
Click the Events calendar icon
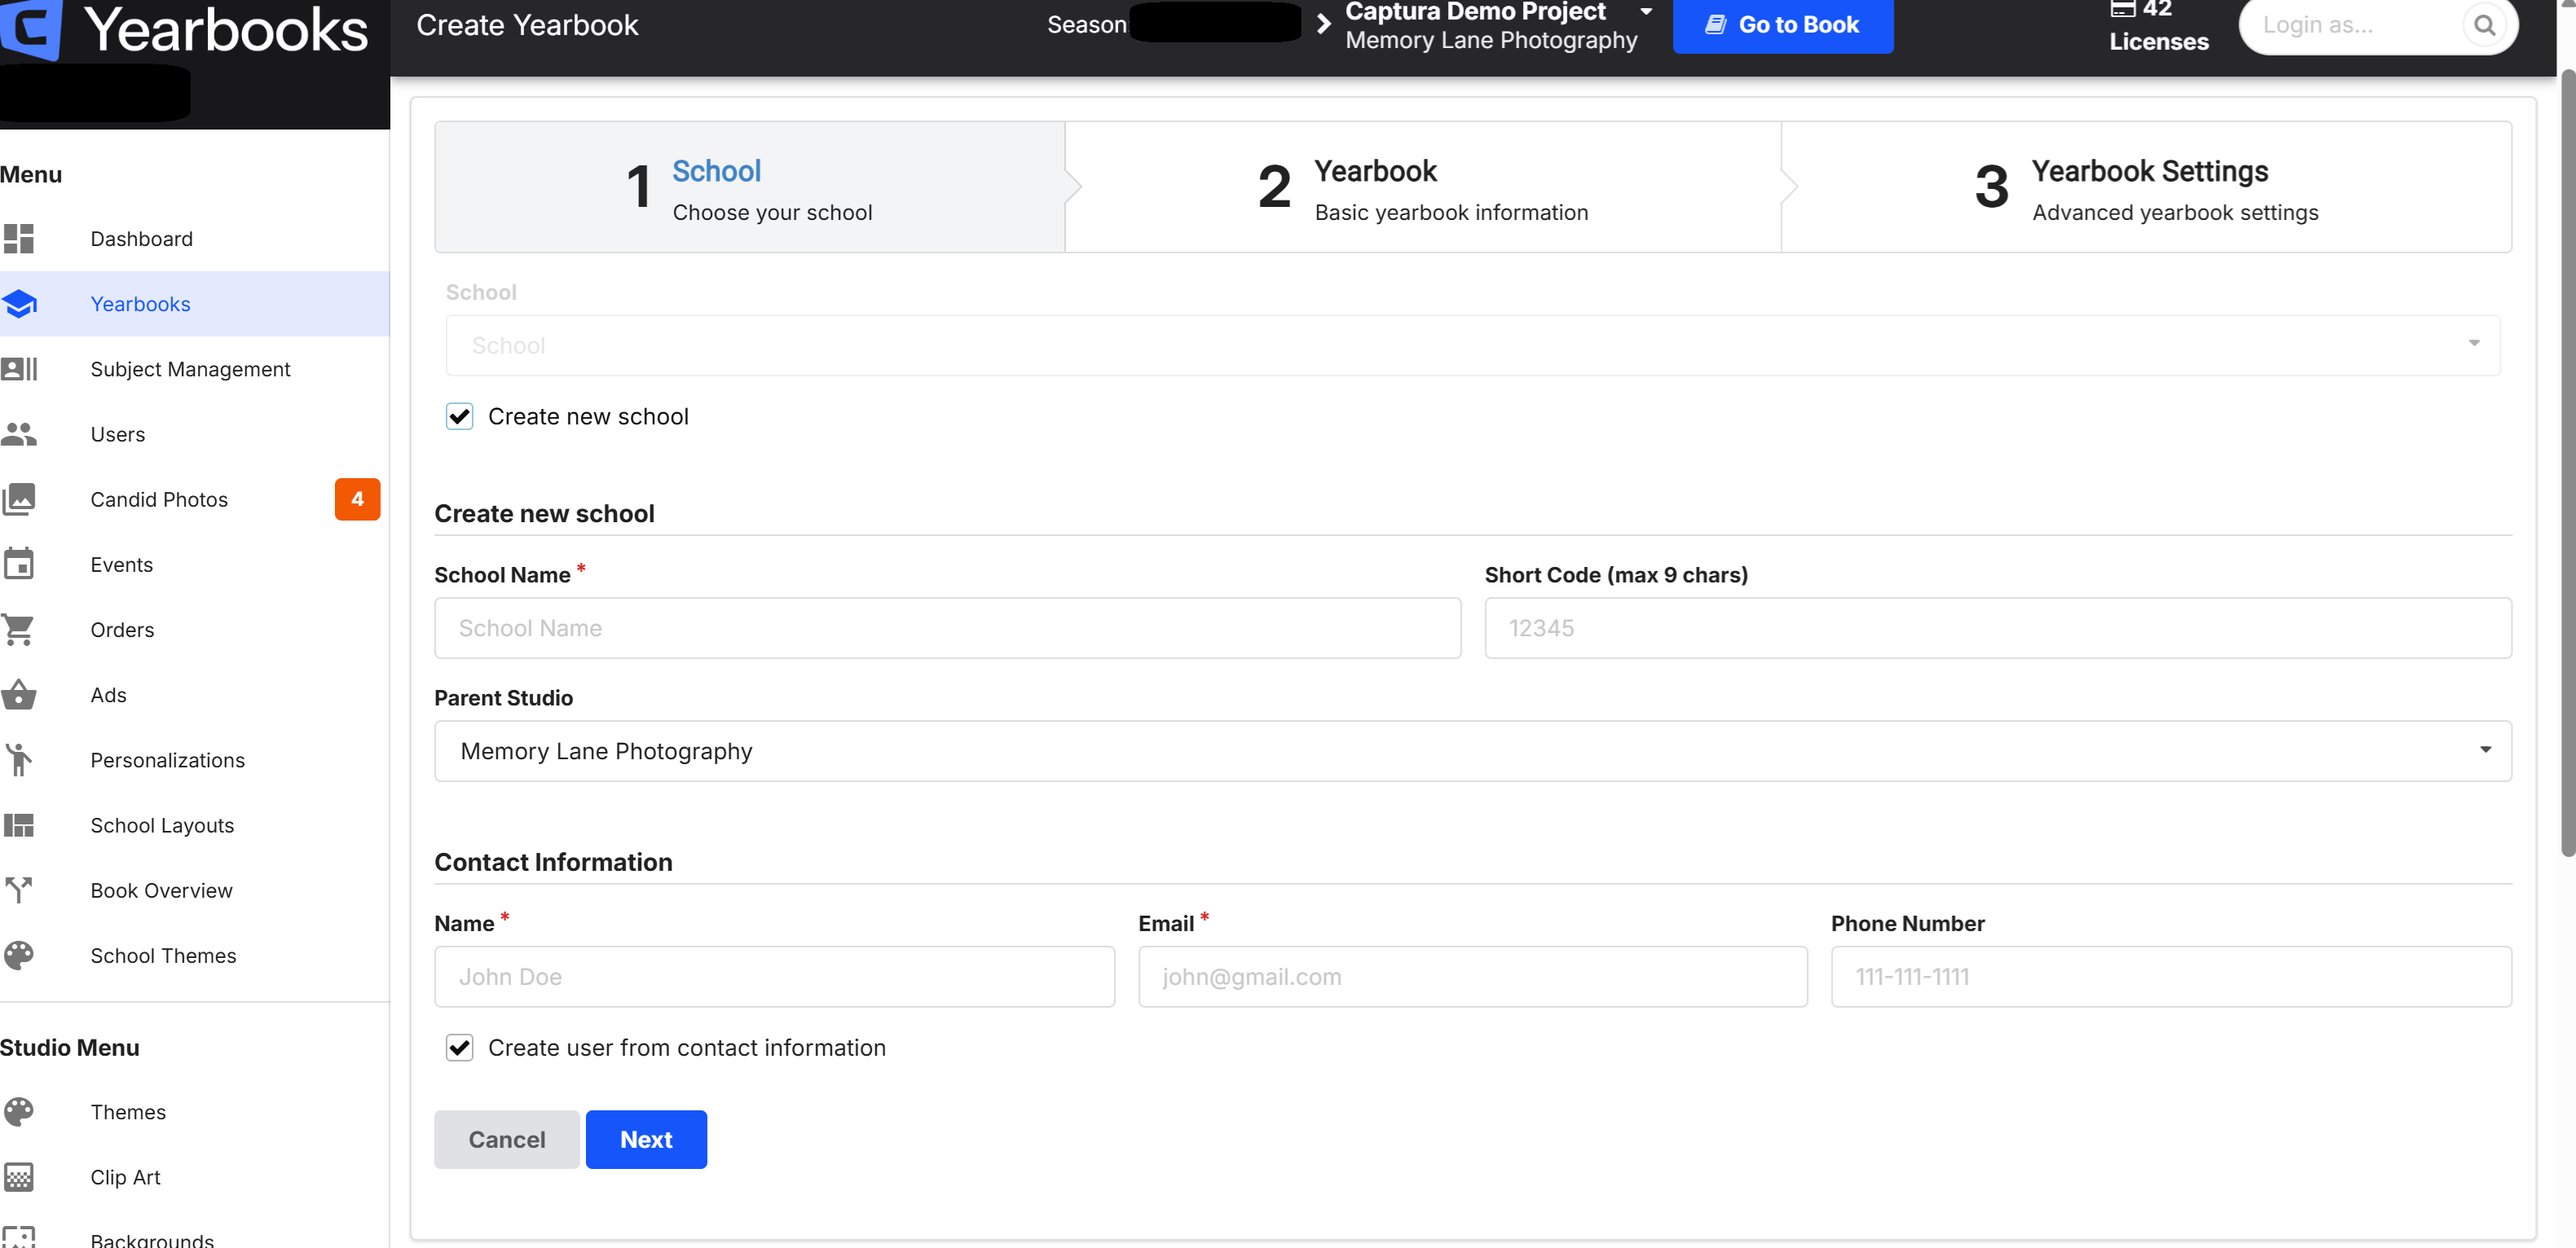pyautogui.click(x=19, y=564)
